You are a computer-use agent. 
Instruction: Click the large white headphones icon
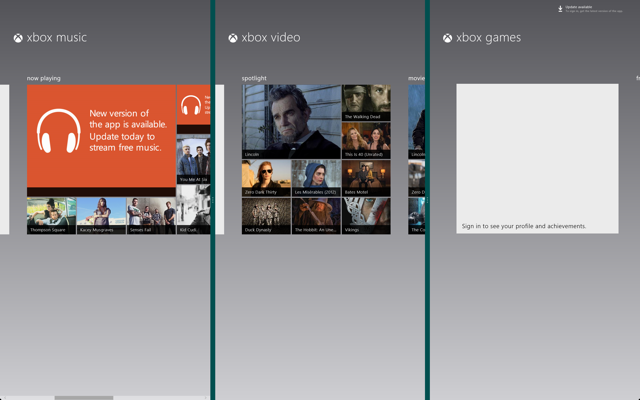coord(58,131)
